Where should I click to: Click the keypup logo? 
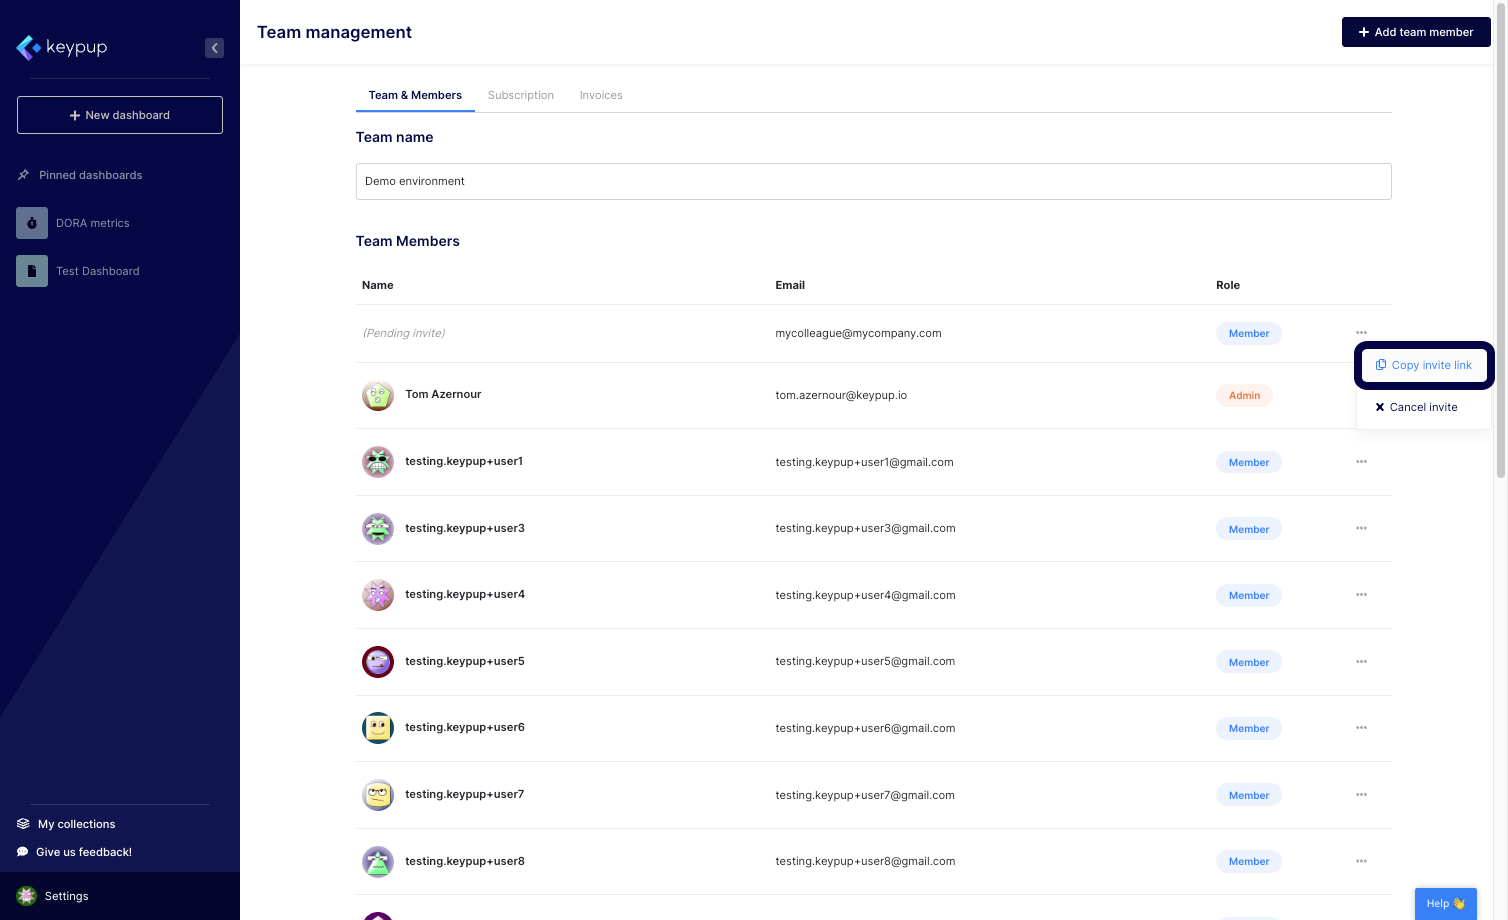tap(62, 47)
